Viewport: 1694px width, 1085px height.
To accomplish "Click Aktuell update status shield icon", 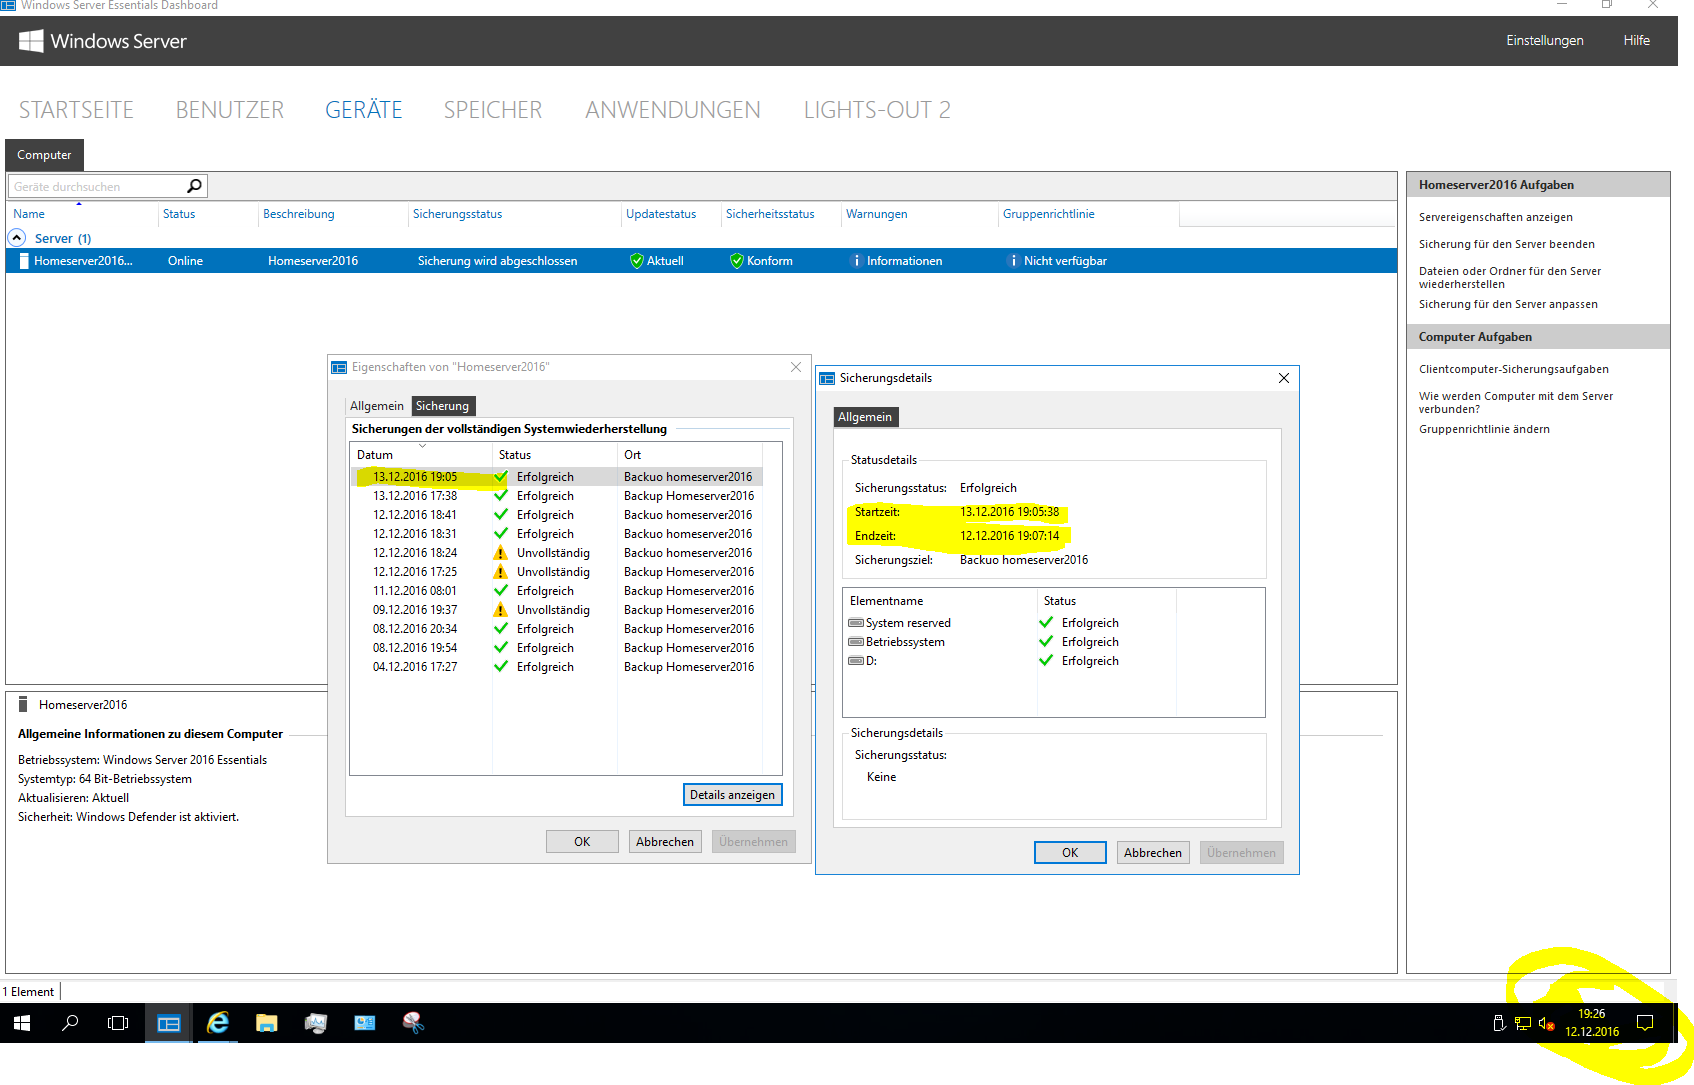I will click(636, 261).
